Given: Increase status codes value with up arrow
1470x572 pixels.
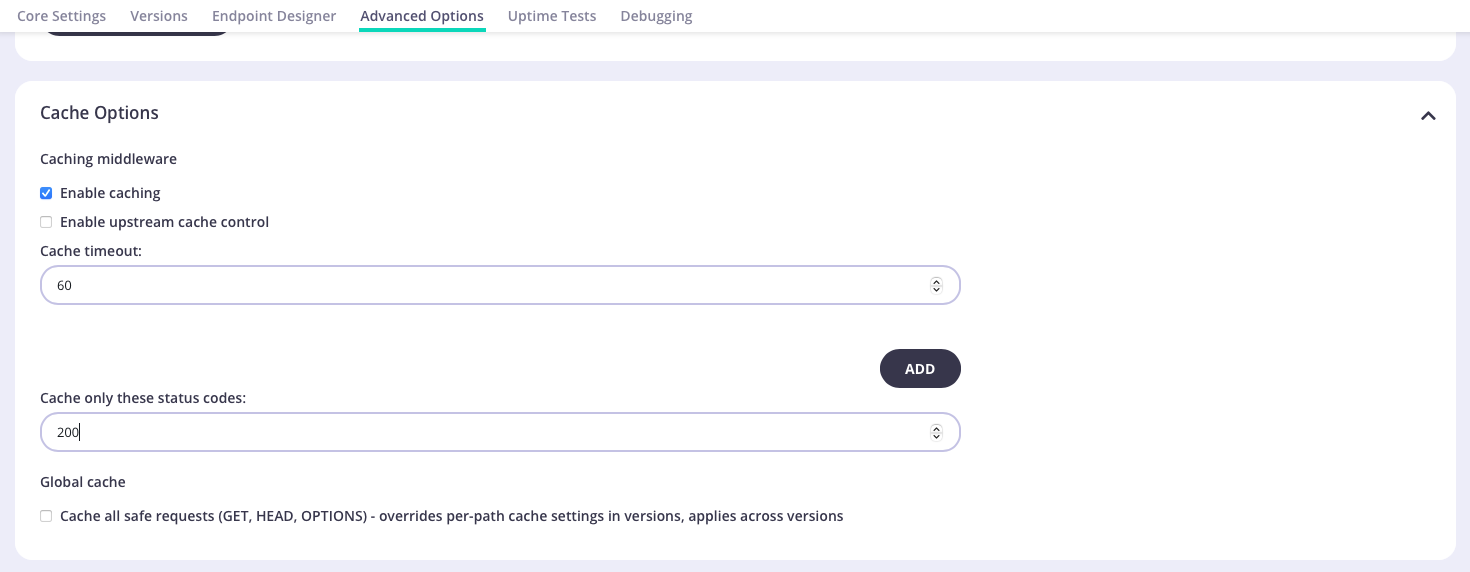Looking at the screenshot, I should (936, 428).
